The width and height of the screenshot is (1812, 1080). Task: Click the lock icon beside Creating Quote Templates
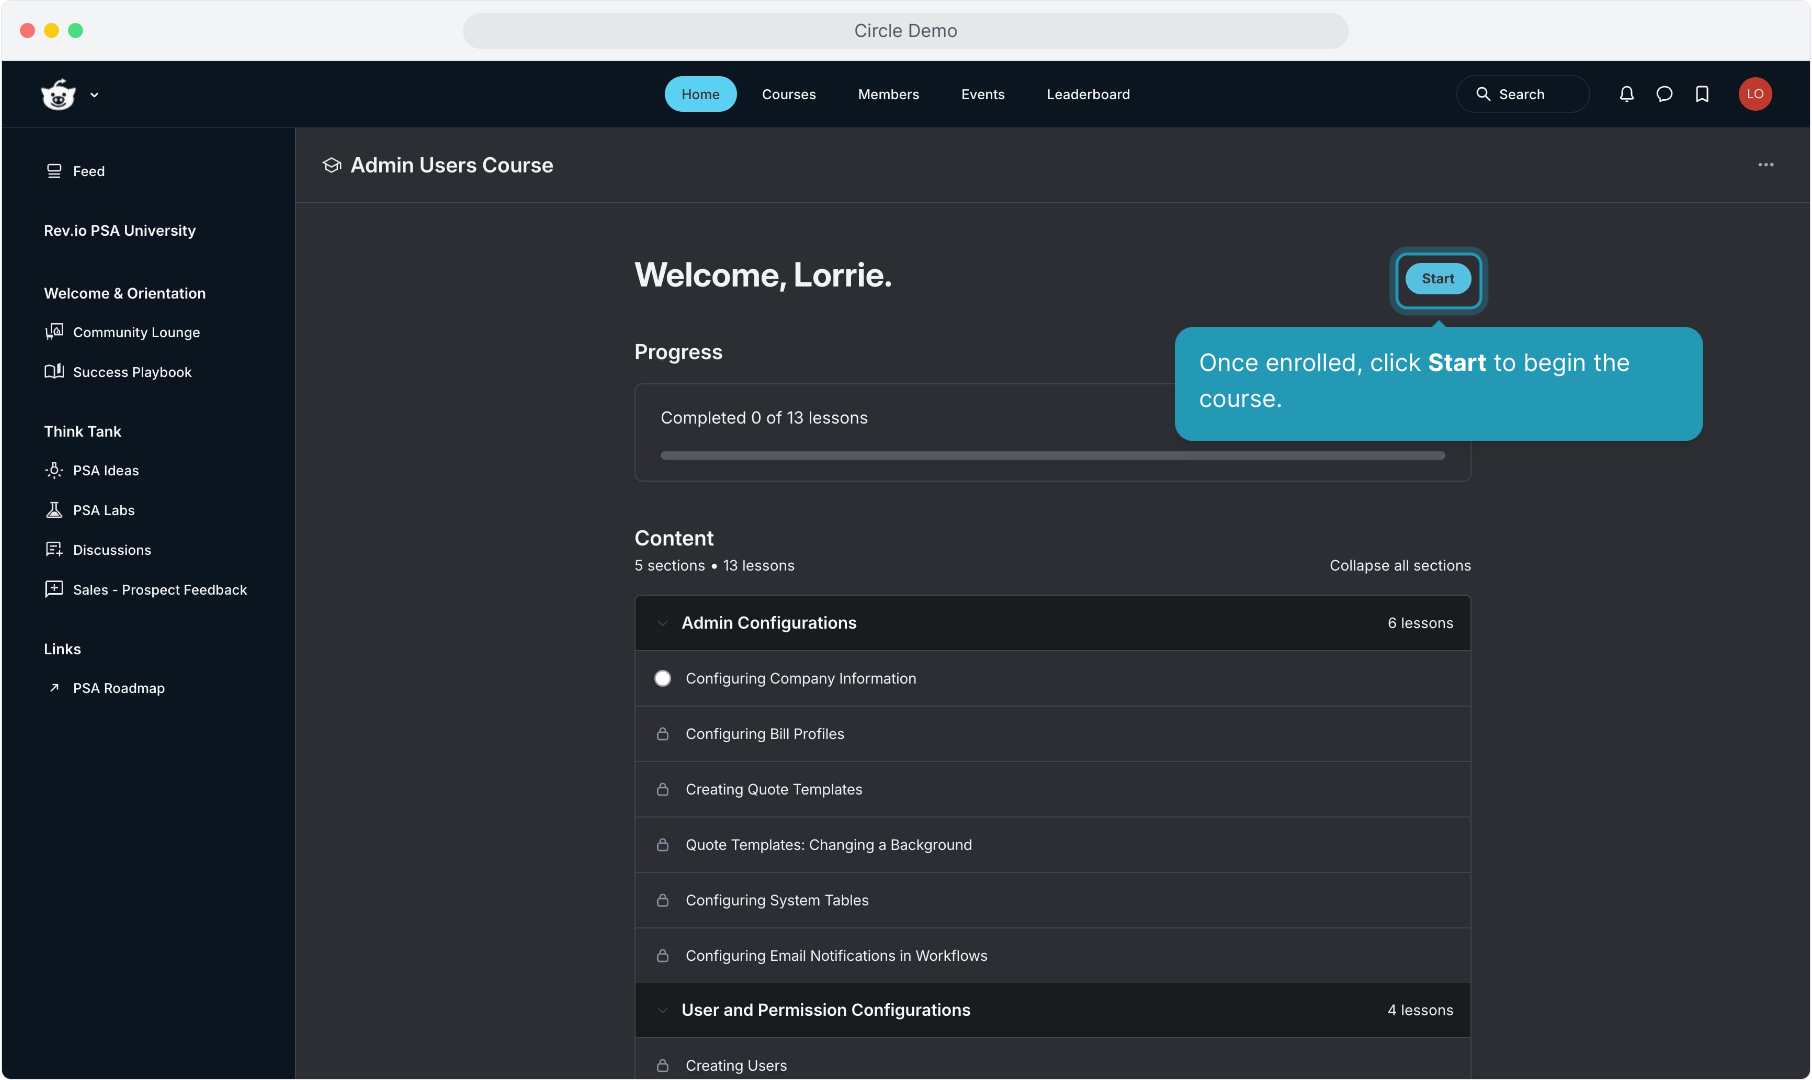point(662,790)
